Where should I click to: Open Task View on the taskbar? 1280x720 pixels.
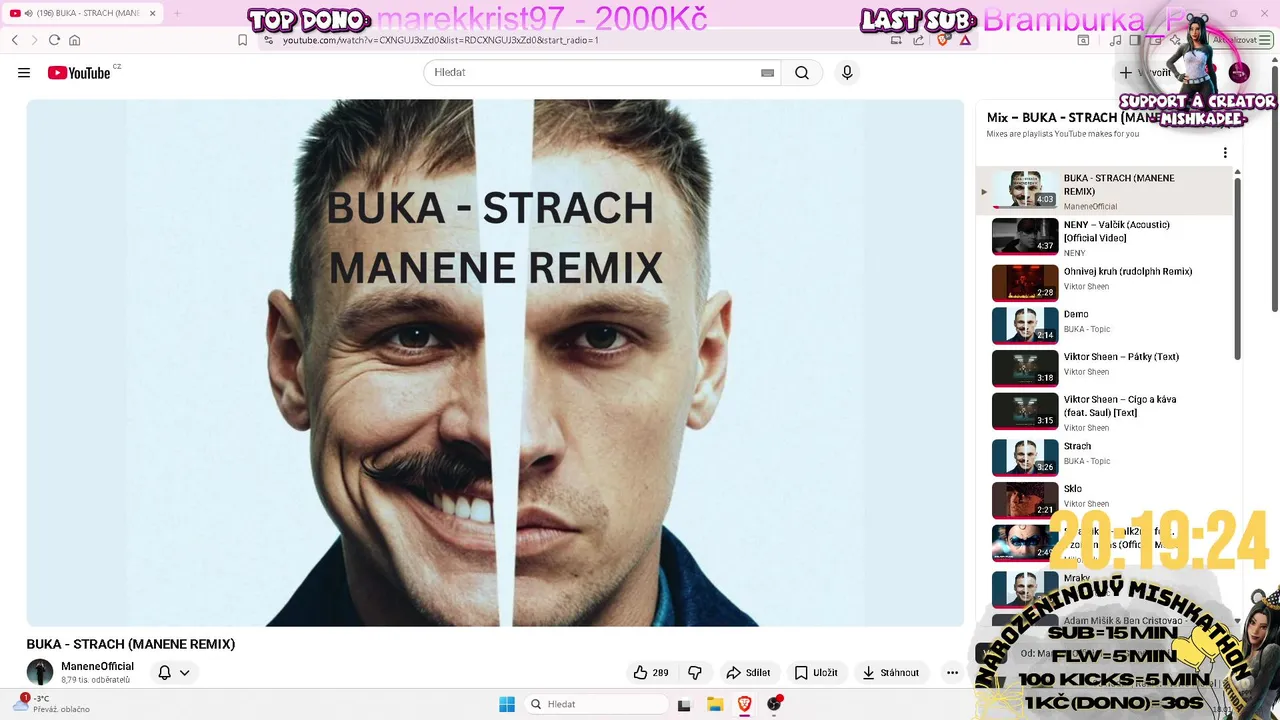tap(684, 704)
